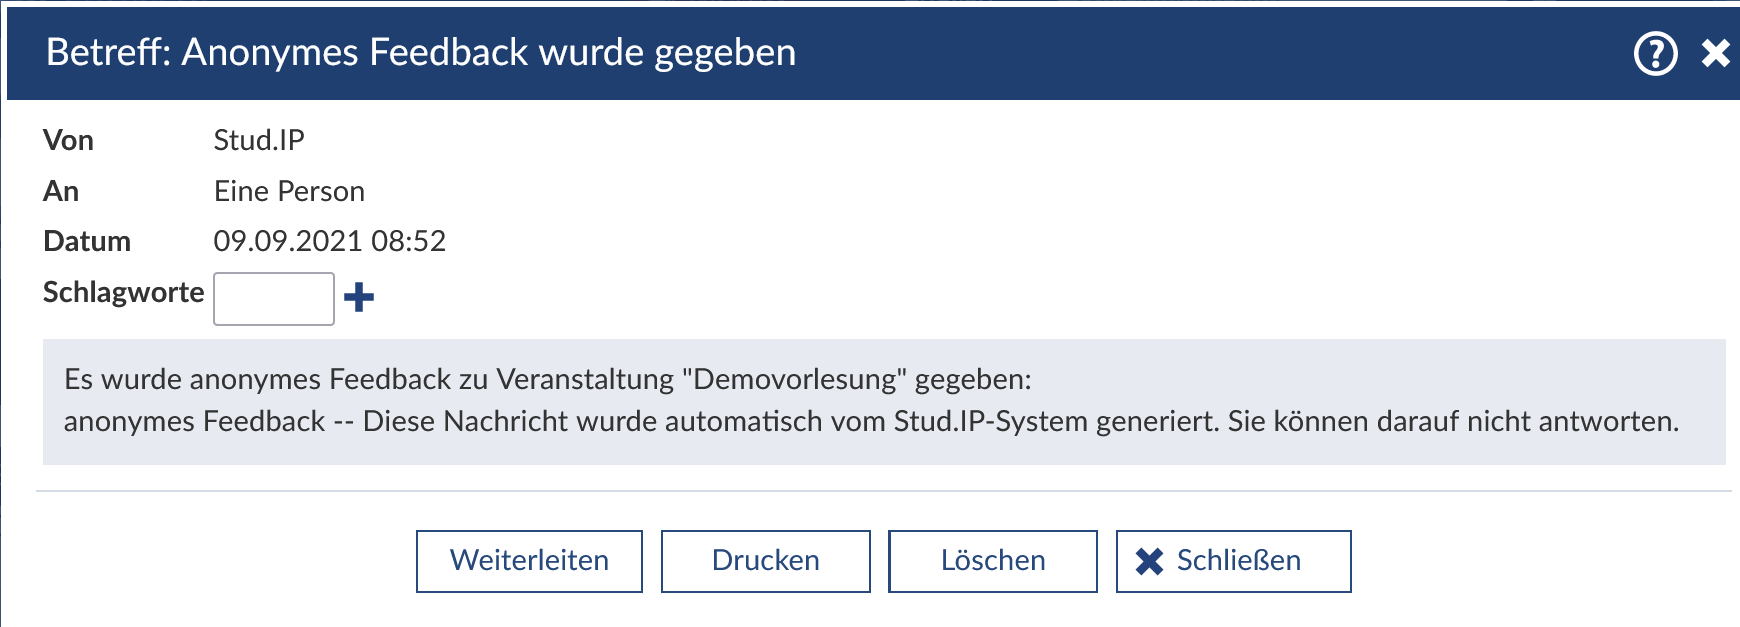1740x627 pixels.
Task: Click the X icon inside Schließen button
Action: tap(1149, 562)
